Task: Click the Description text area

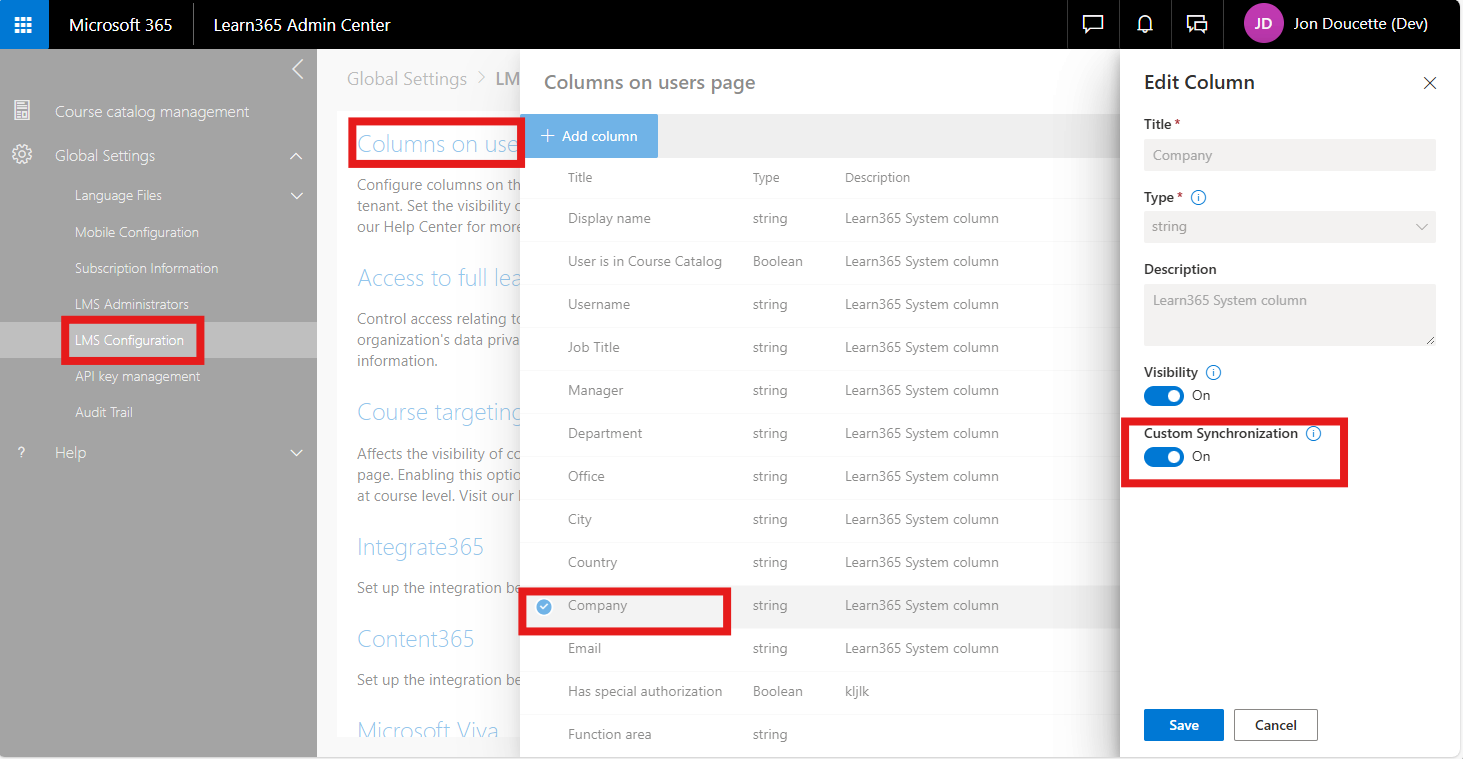Action: click(x=1290, y=315)
